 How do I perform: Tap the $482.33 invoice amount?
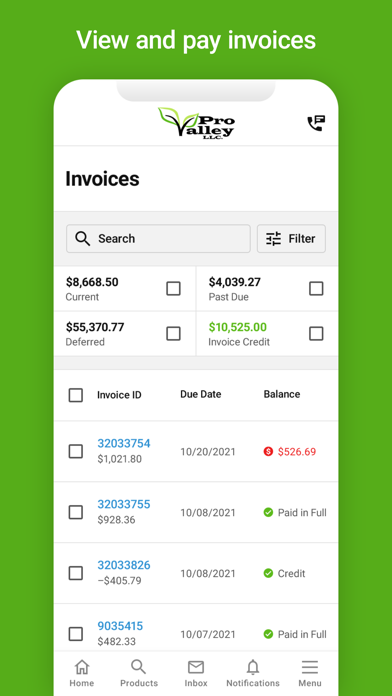coord(117,641)
